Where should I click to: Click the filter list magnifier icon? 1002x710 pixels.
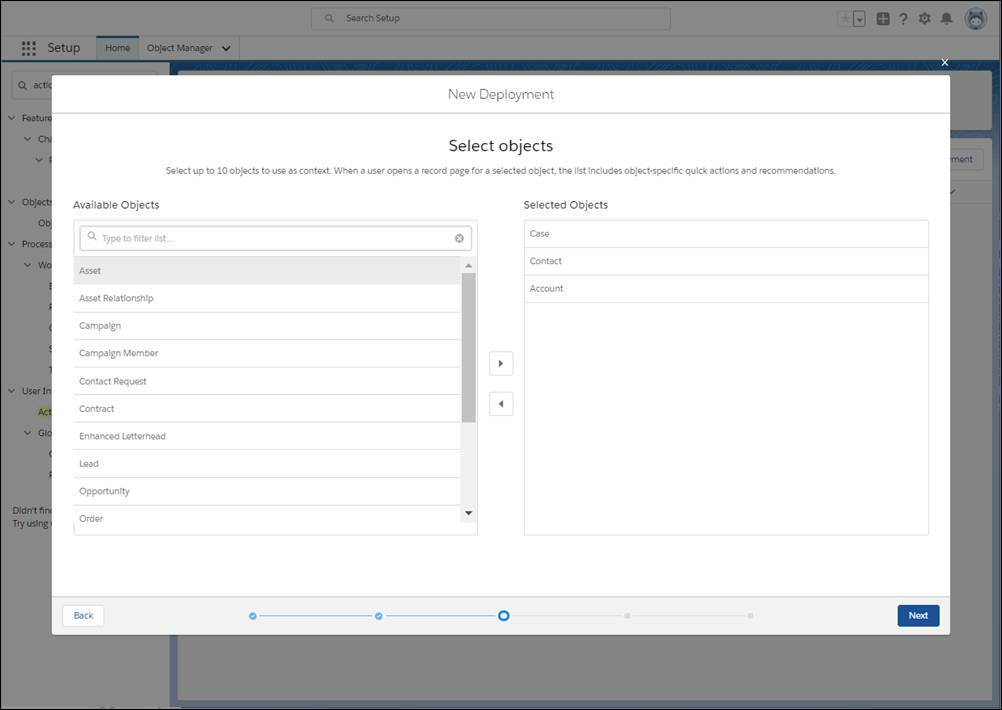tap(92, 236)
